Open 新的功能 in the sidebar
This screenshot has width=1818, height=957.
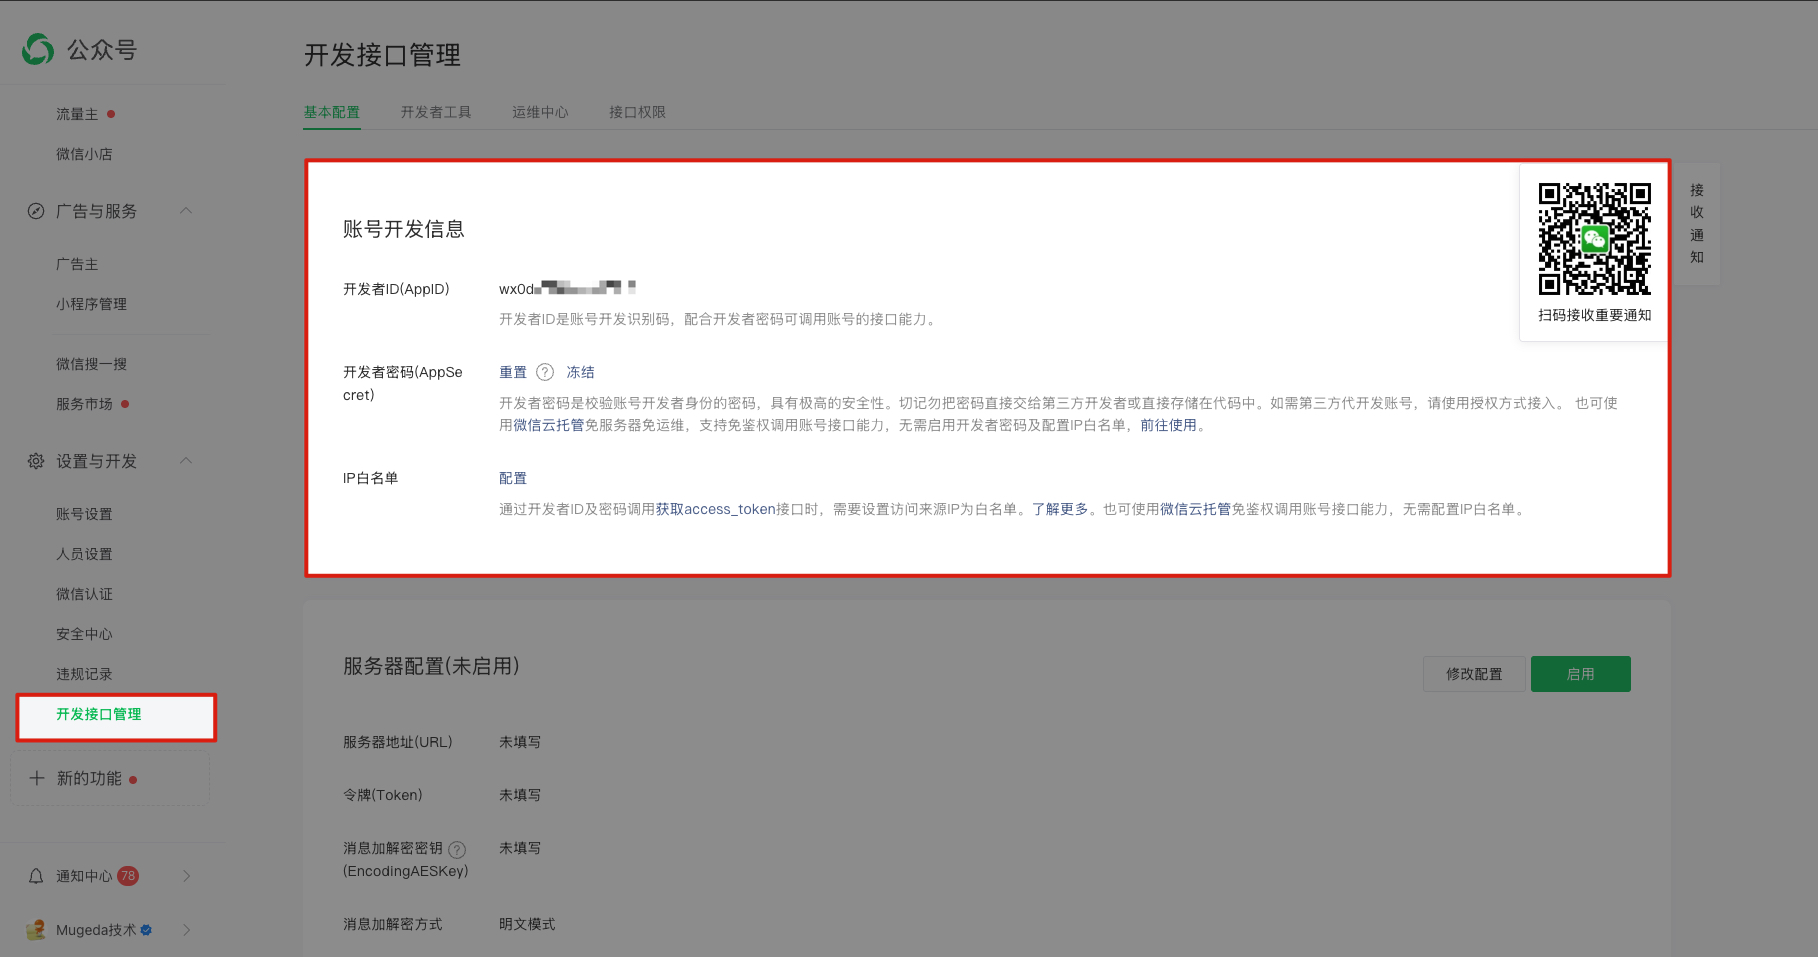(89, 778)
